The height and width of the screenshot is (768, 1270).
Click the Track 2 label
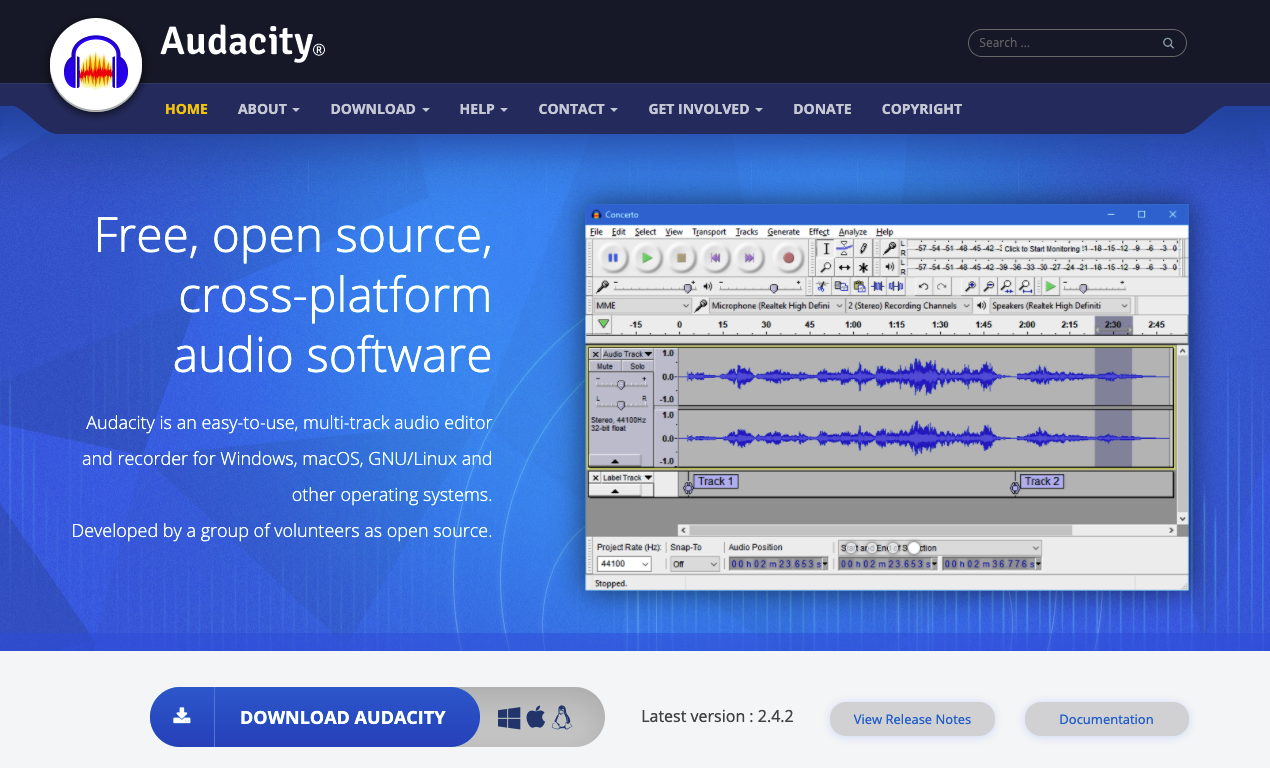tap(1042, 481)
